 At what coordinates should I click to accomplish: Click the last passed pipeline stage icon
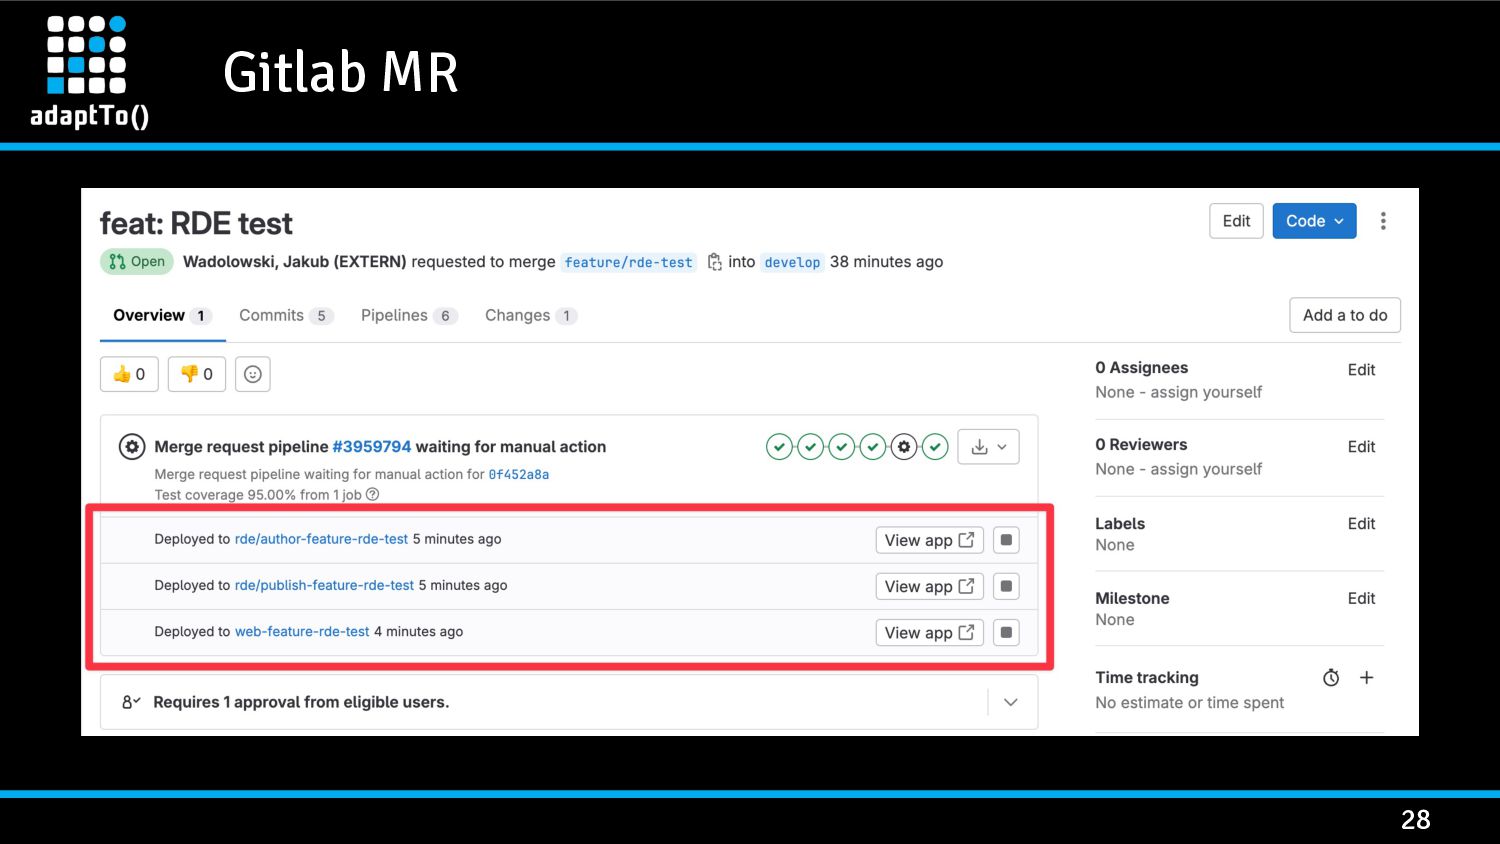[x=935, y=447]
